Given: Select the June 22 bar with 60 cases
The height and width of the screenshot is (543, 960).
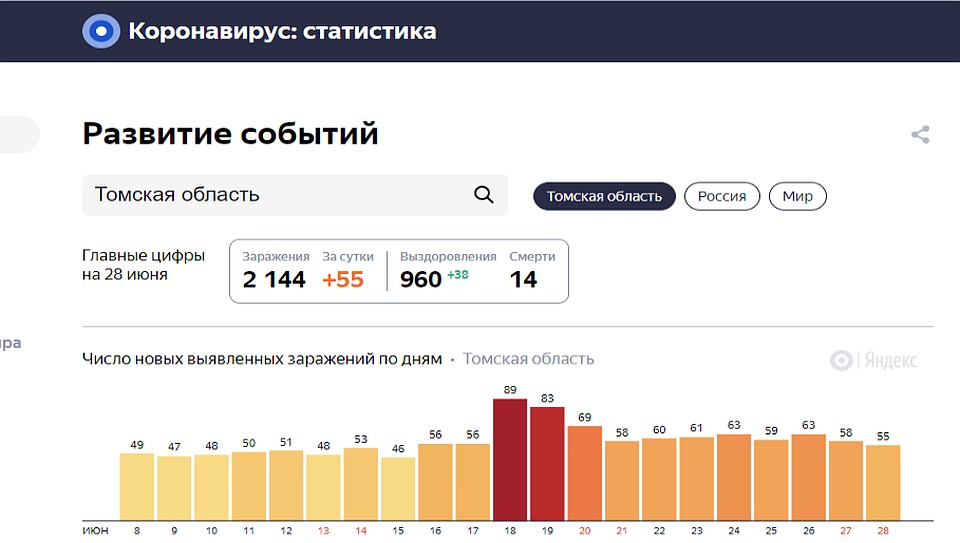Looking at the screenshot, I should 659,479.
